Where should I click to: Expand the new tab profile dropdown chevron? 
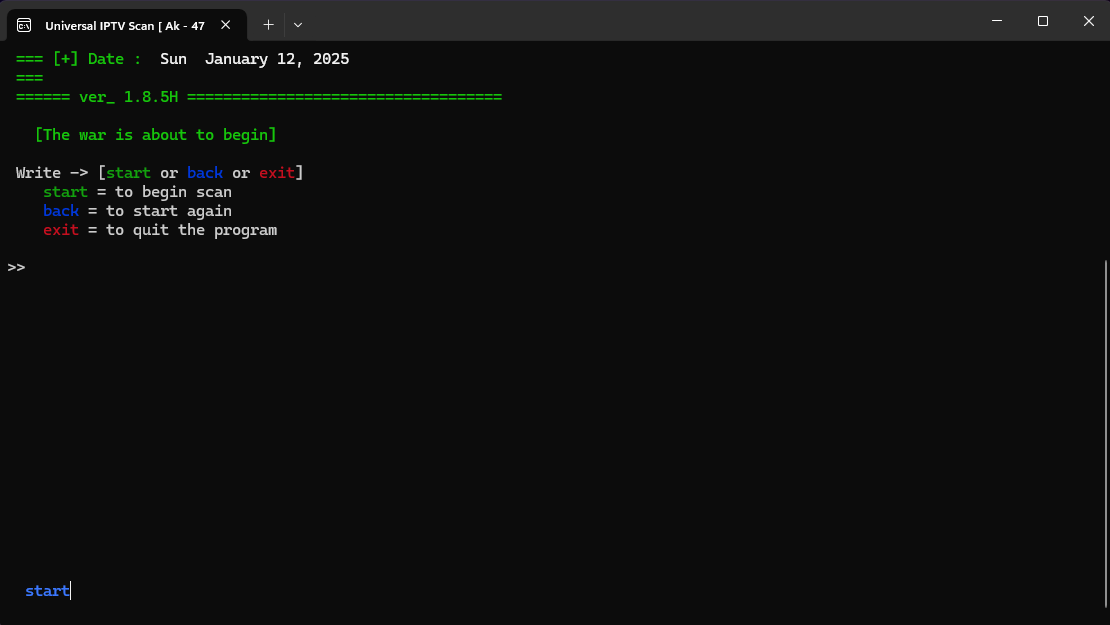point(298,24)
